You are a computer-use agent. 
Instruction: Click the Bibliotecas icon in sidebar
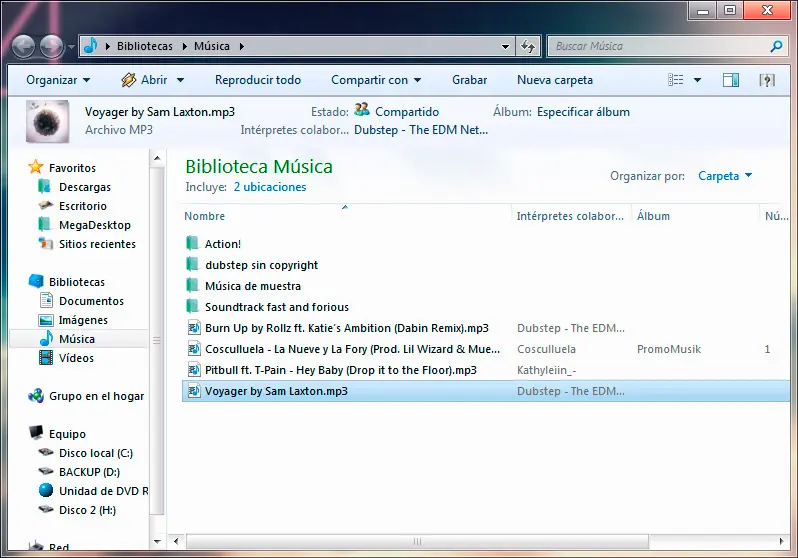pyautogui.click(x=36, y=281)
